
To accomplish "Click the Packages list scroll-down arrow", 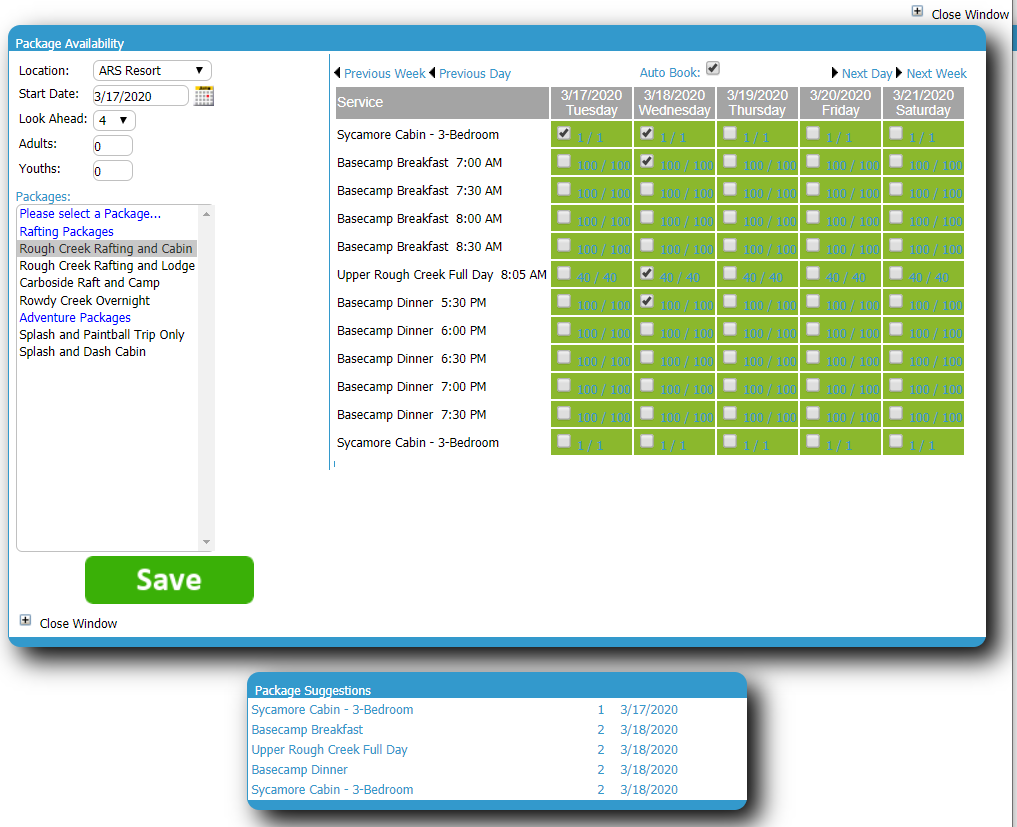I will tap(206, 542).
